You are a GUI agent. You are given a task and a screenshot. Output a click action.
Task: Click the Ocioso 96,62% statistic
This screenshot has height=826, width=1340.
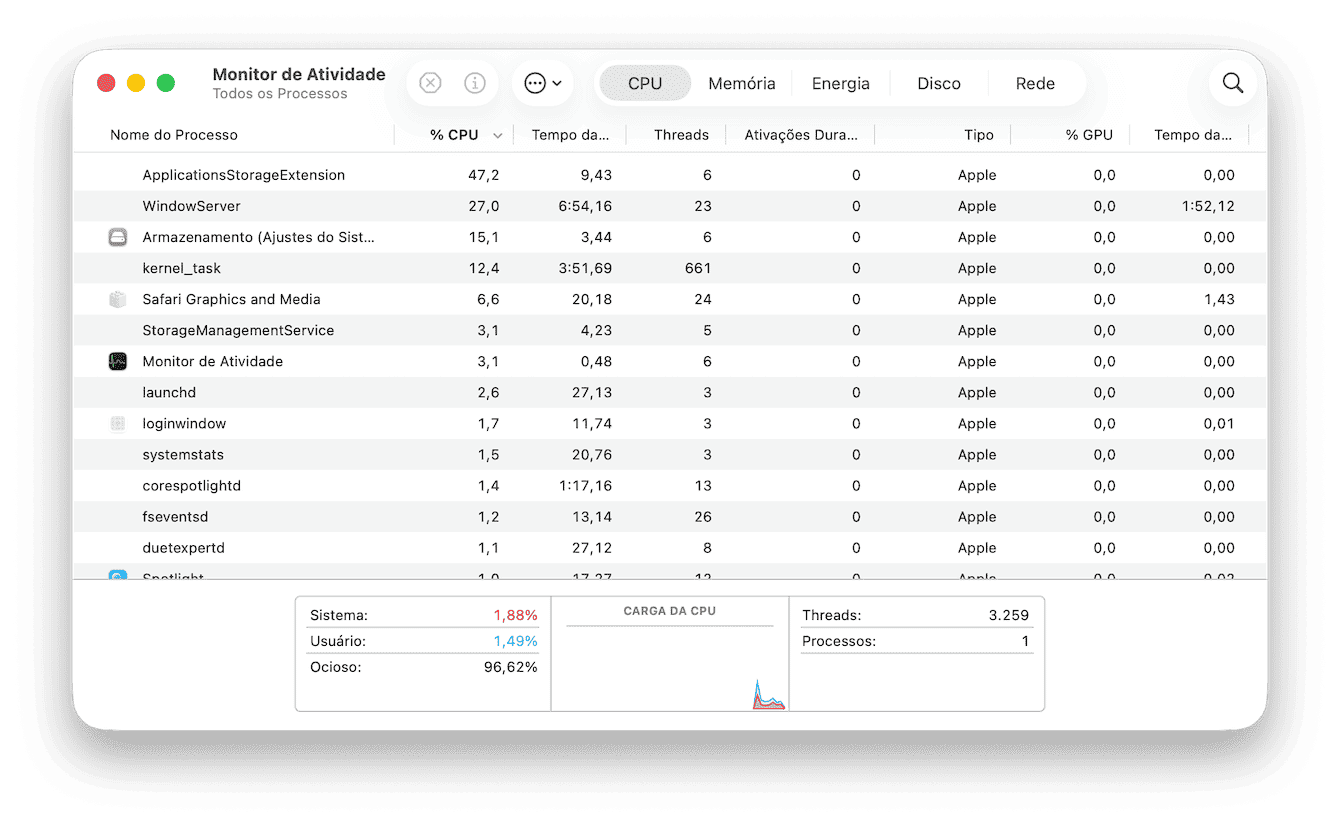tap(424, 667)
